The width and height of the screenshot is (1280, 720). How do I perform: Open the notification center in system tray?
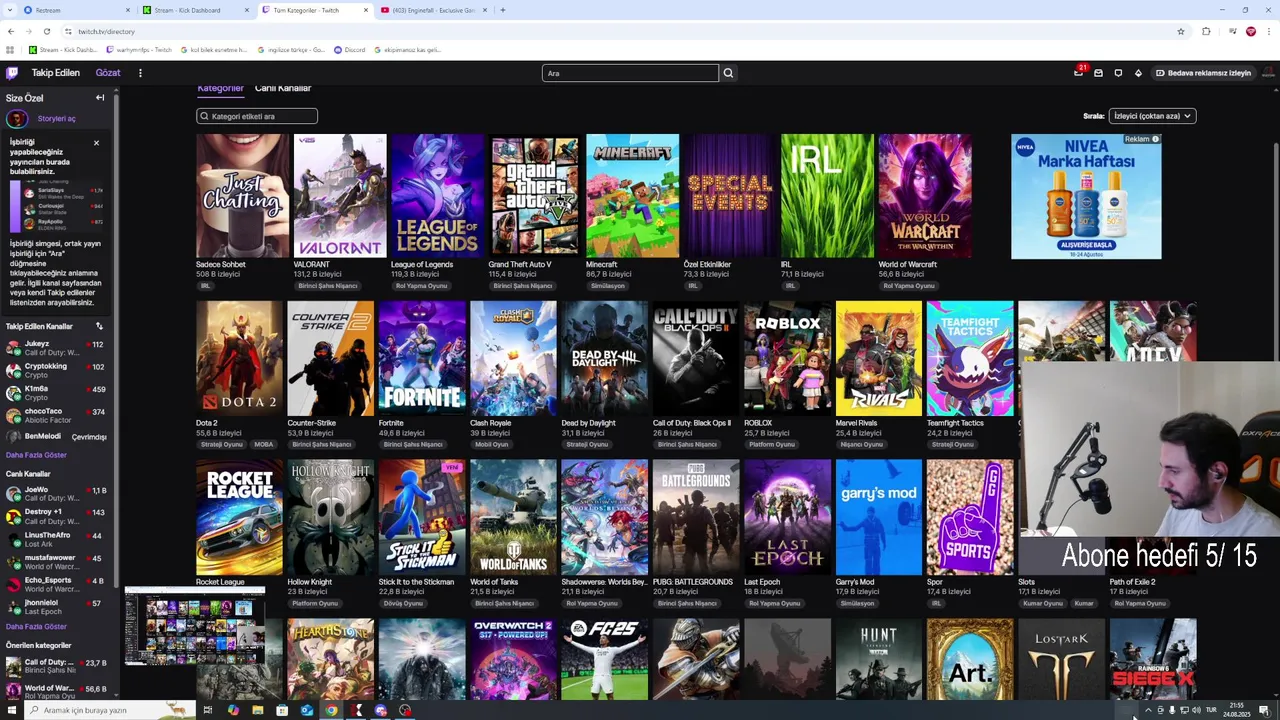pyautogui.click(x=1264, y=710)
